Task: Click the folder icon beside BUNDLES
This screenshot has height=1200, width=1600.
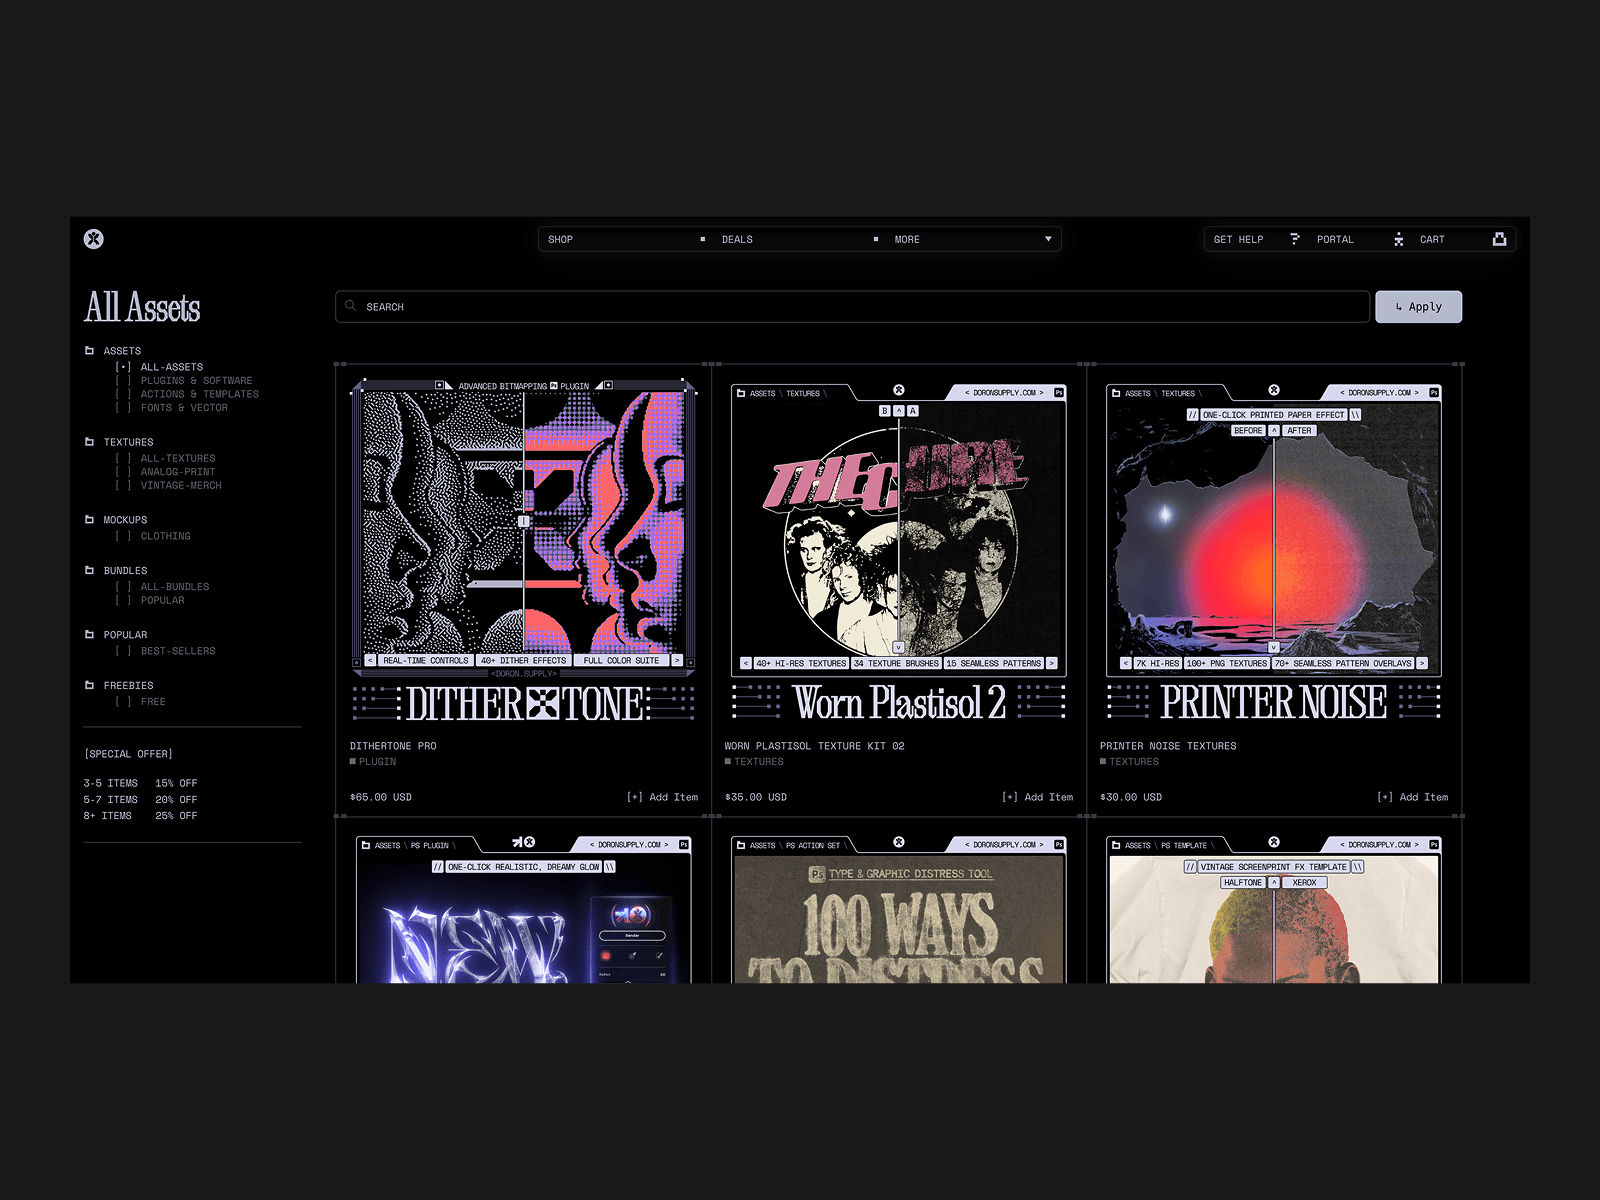Action: 89,571
